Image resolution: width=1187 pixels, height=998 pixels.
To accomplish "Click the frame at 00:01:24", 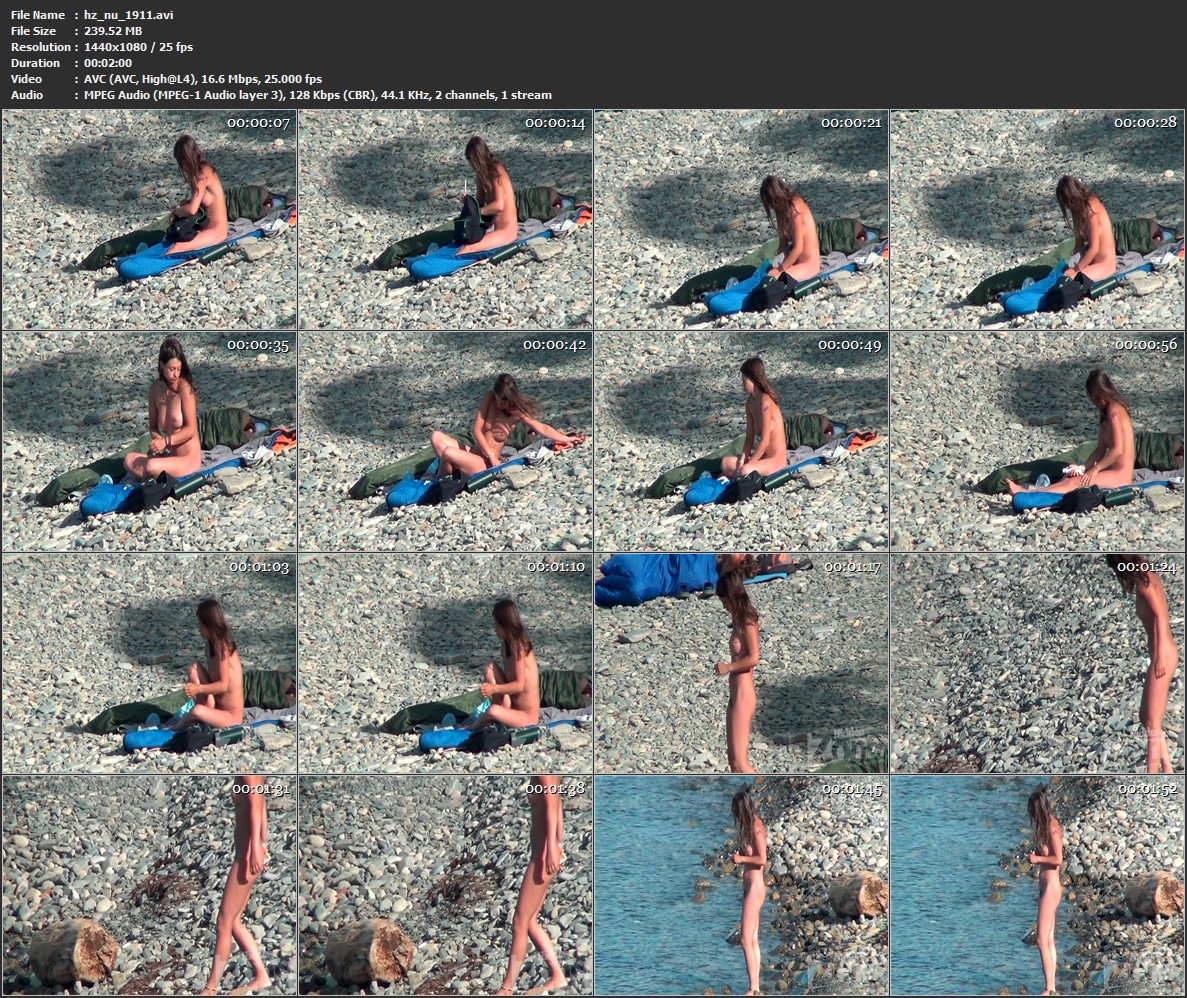I will [x=1037, y=663].
